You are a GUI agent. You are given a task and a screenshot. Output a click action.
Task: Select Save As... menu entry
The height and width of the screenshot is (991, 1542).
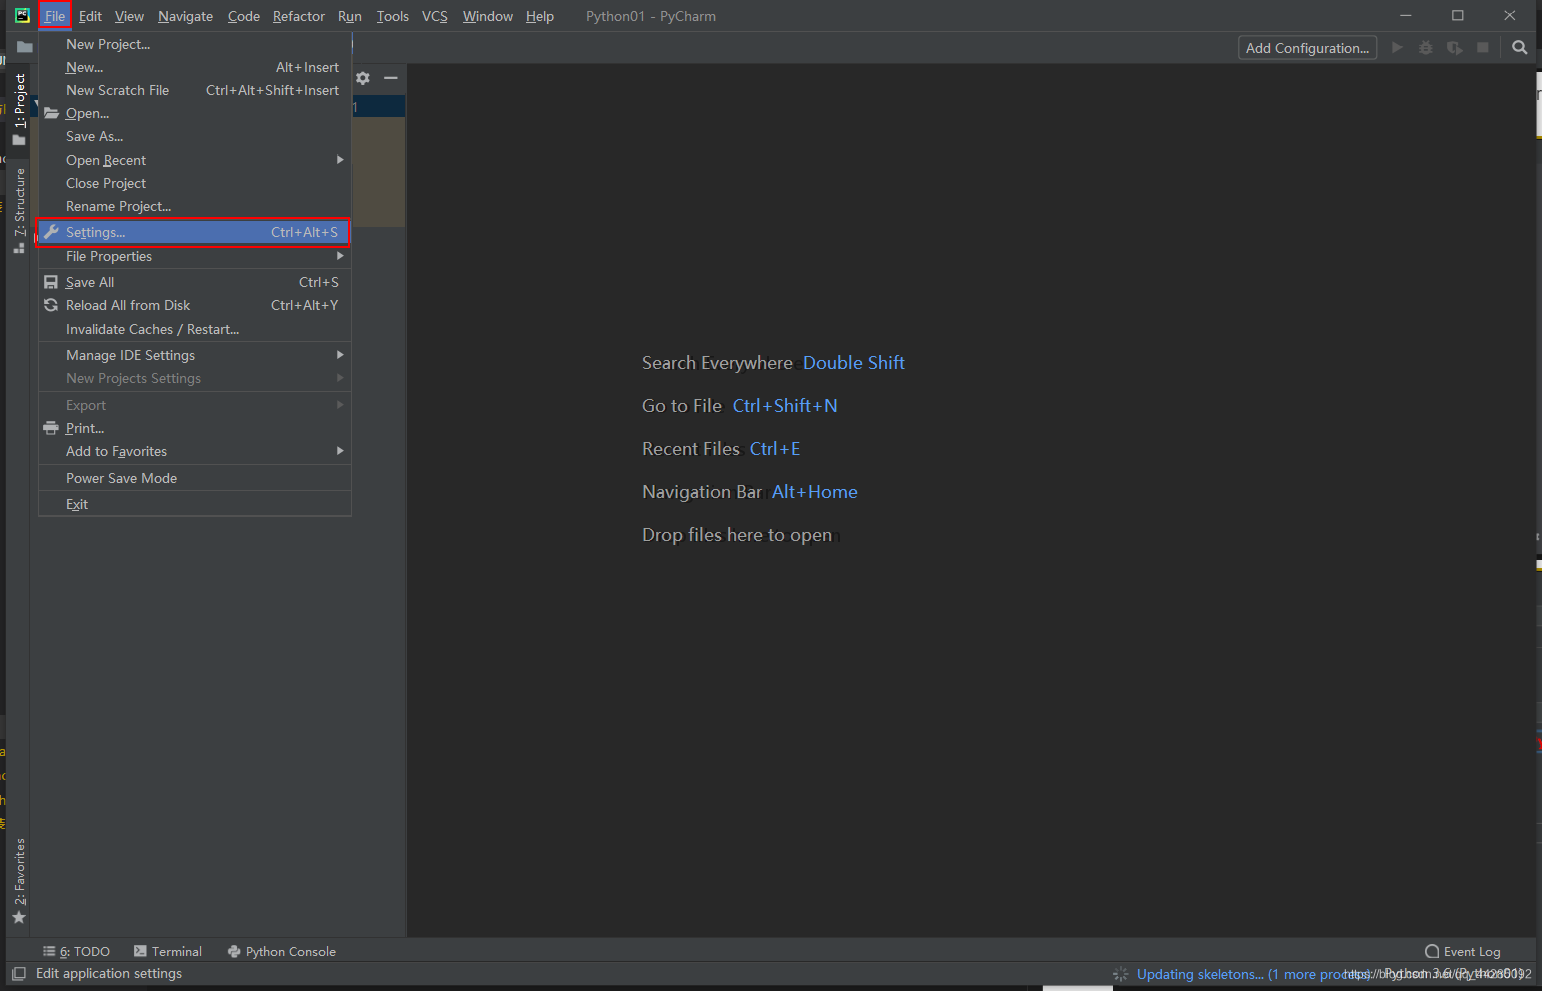[194, 136]
